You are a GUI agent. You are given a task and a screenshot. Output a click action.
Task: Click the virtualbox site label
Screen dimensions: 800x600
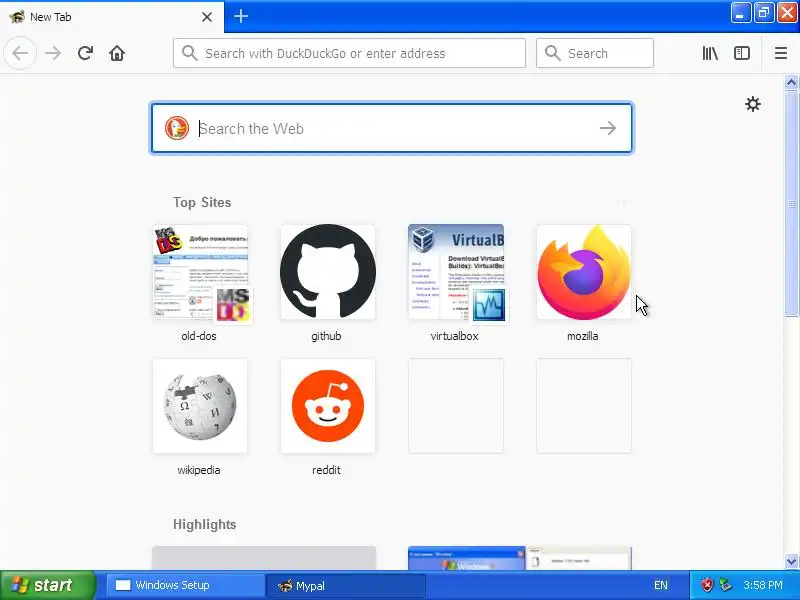tap(455, 336)
